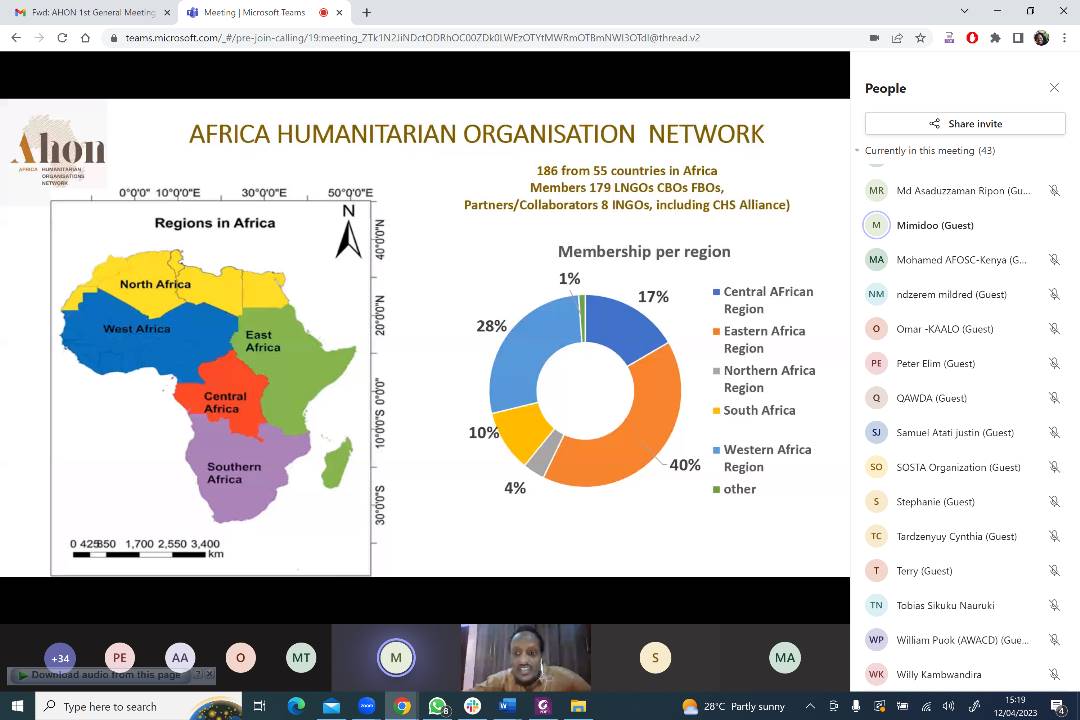
Task: Toggle mute for Willy Kambwandira
Action: [1055, 674]
